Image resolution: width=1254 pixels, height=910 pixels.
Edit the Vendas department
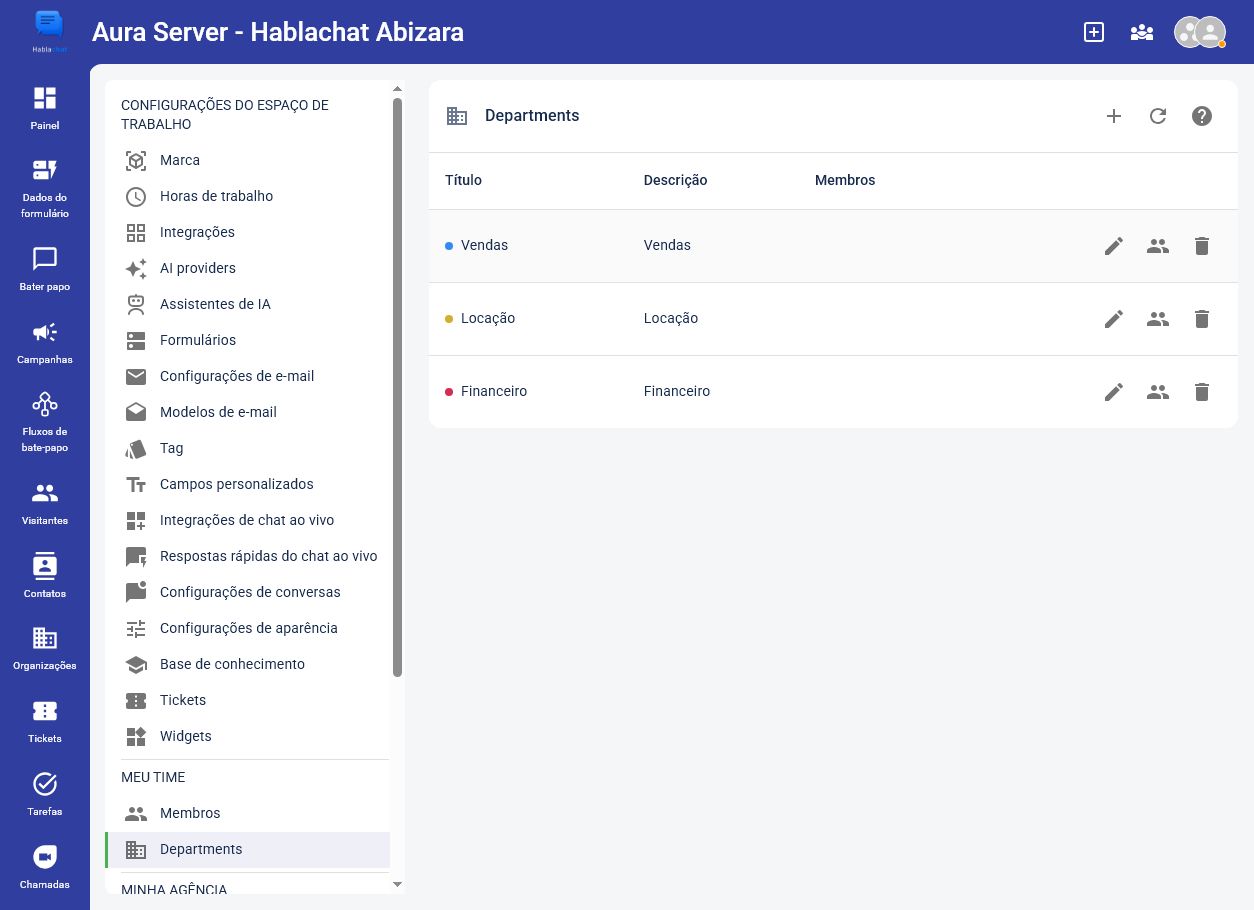pos(1114,246)
